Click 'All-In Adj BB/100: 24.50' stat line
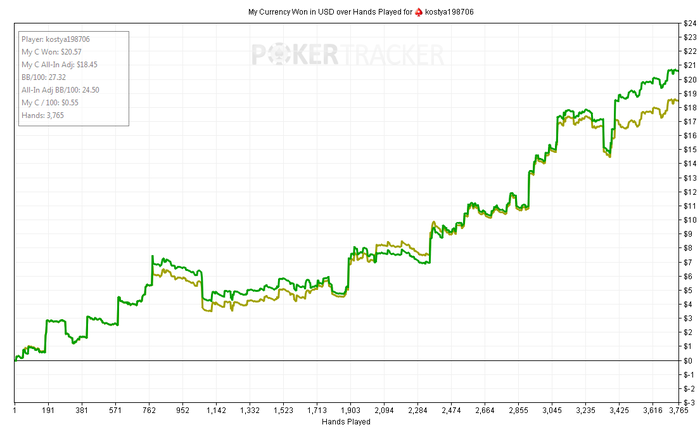The width and height of the screenshot is (700, 427). click(x=60, y=90)
